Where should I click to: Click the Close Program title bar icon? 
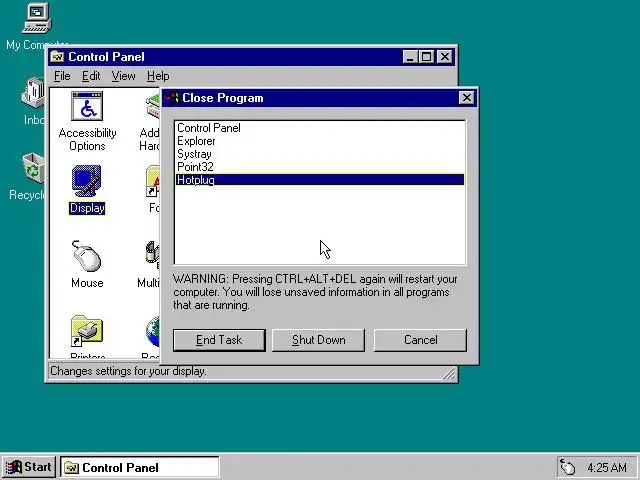coord(172,98)
